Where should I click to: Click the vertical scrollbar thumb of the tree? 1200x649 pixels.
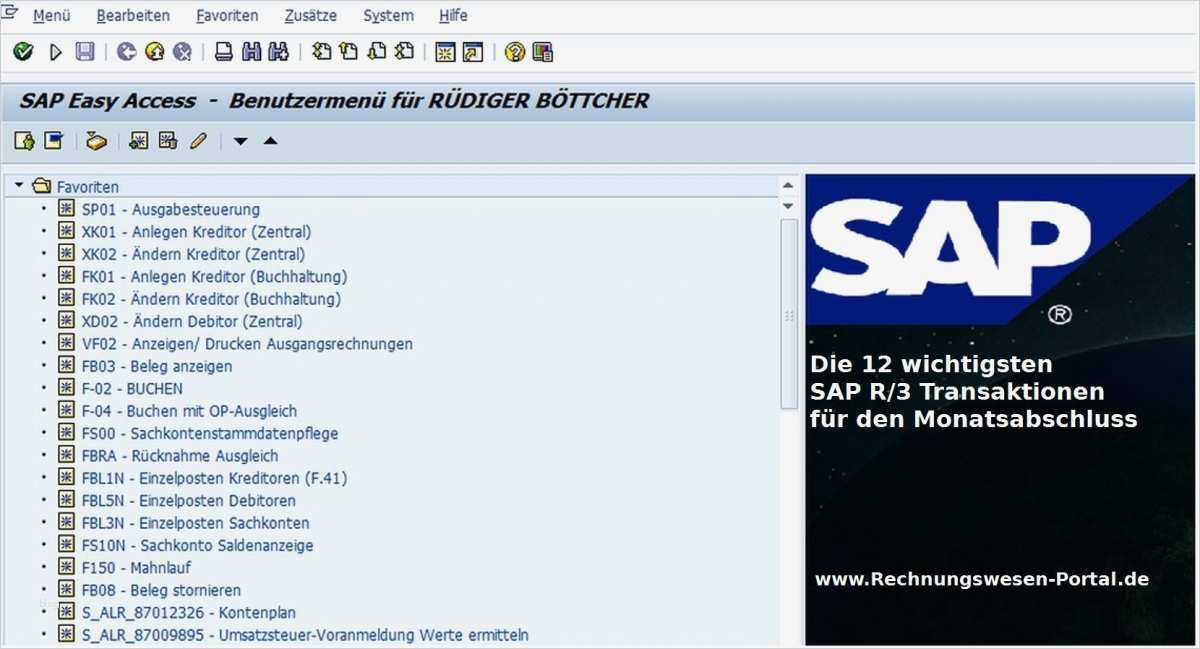pyautogui.click(x=789, y=313)
